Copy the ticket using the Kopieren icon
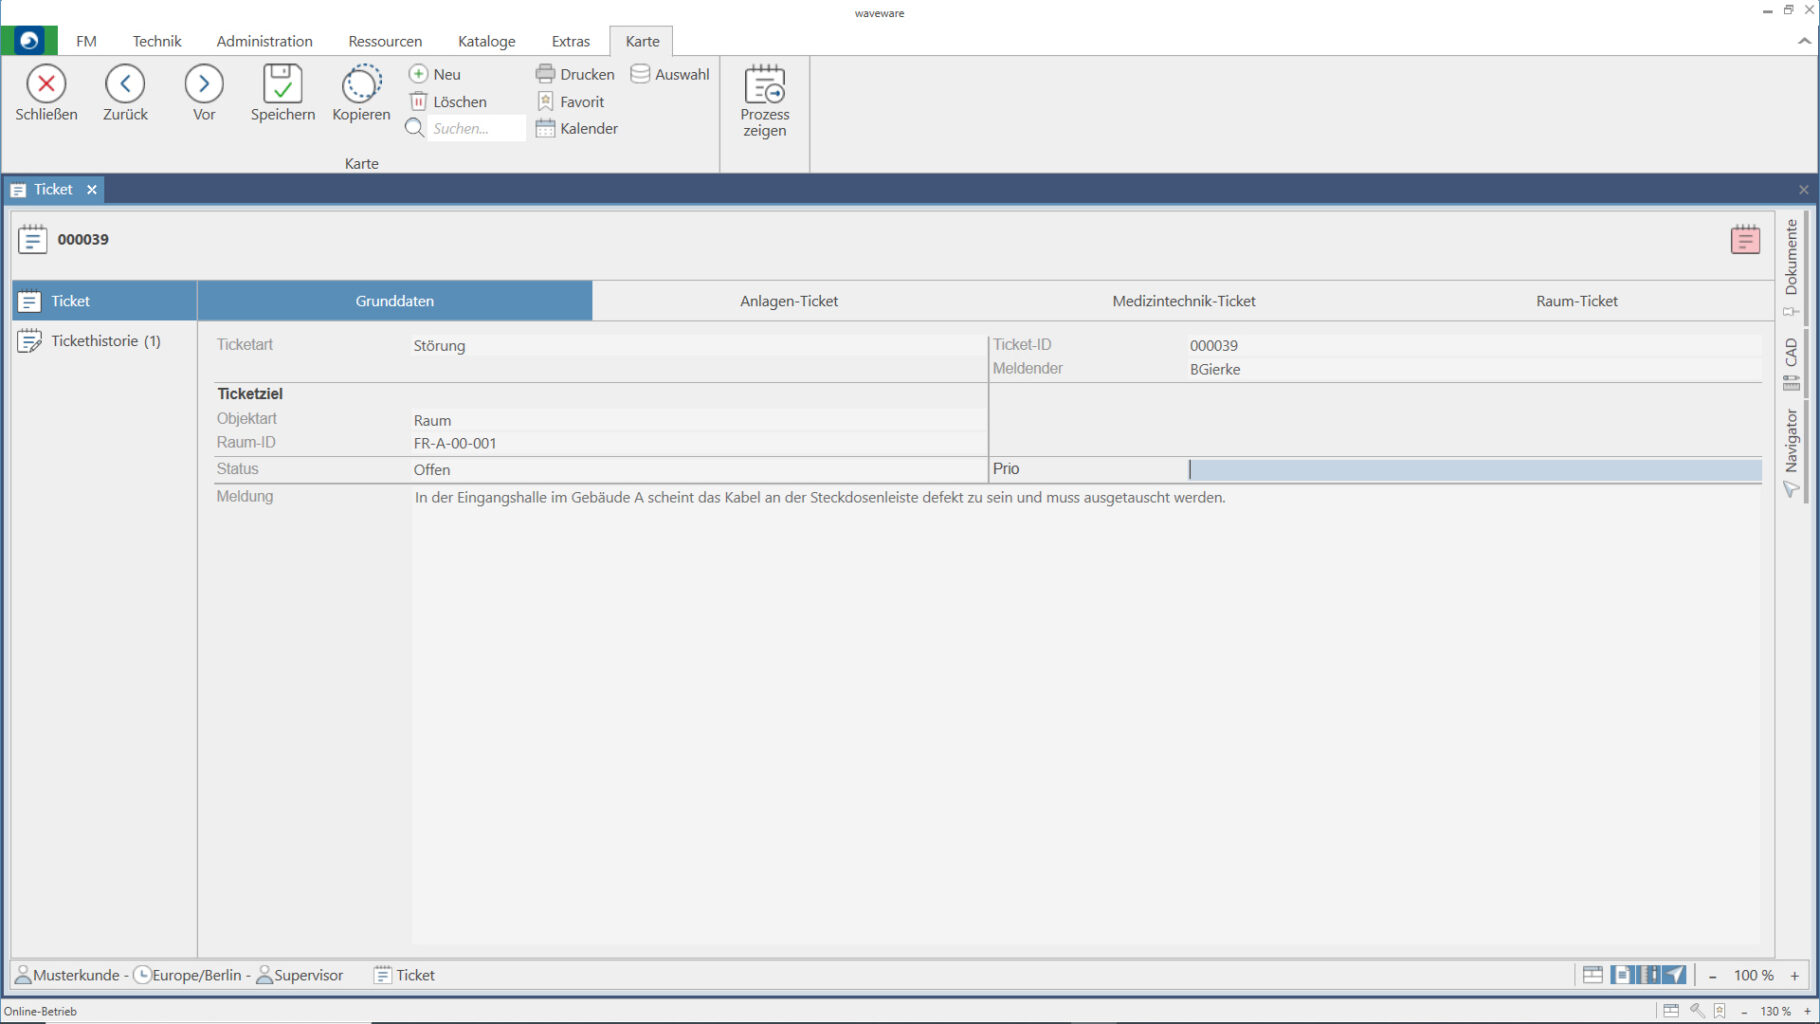The height and width of the screenshot is (1024, 1820). tap(361, 84)
